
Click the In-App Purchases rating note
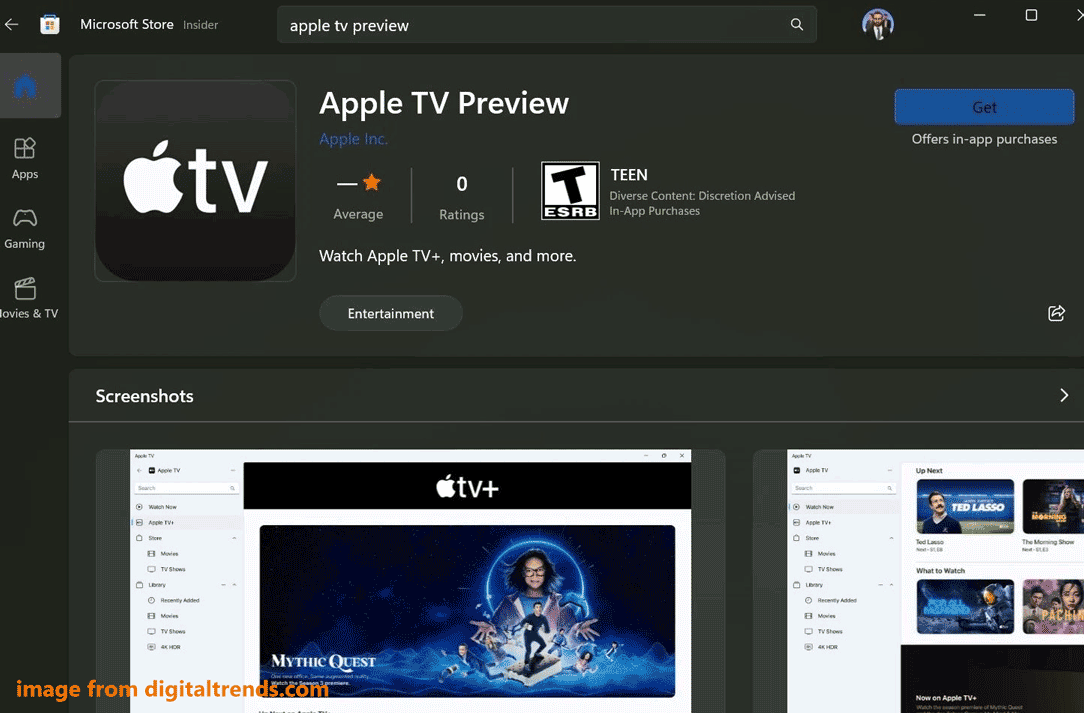coord(655,211)
